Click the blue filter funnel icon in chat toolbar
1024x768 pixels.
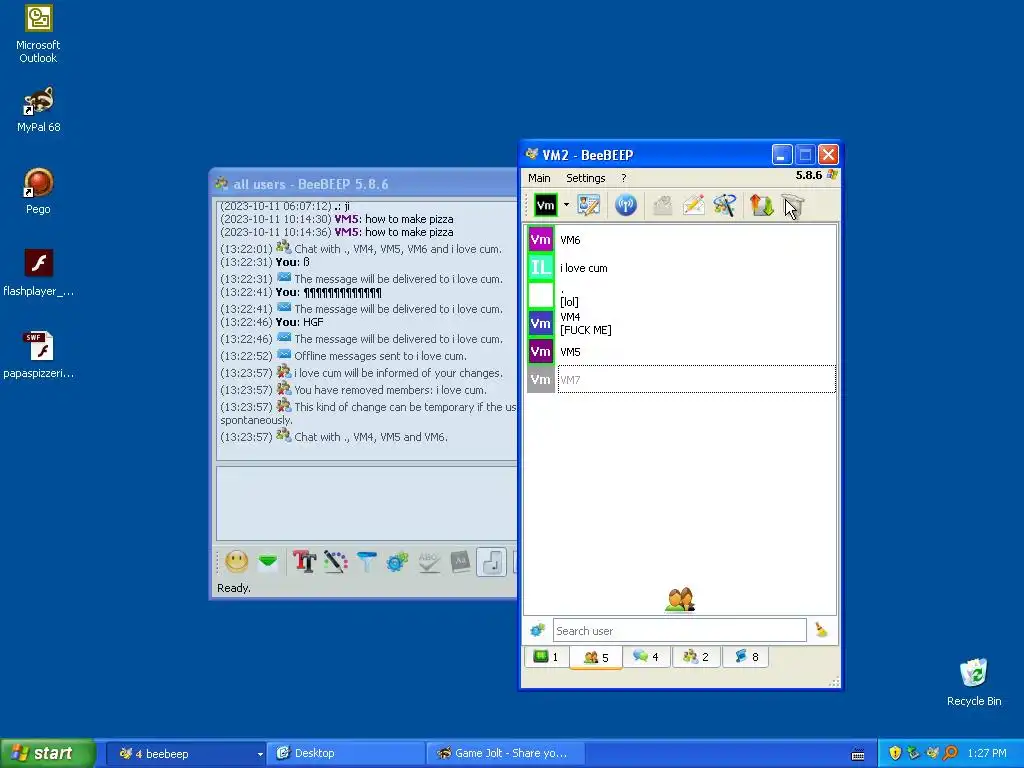pos(366,562)
